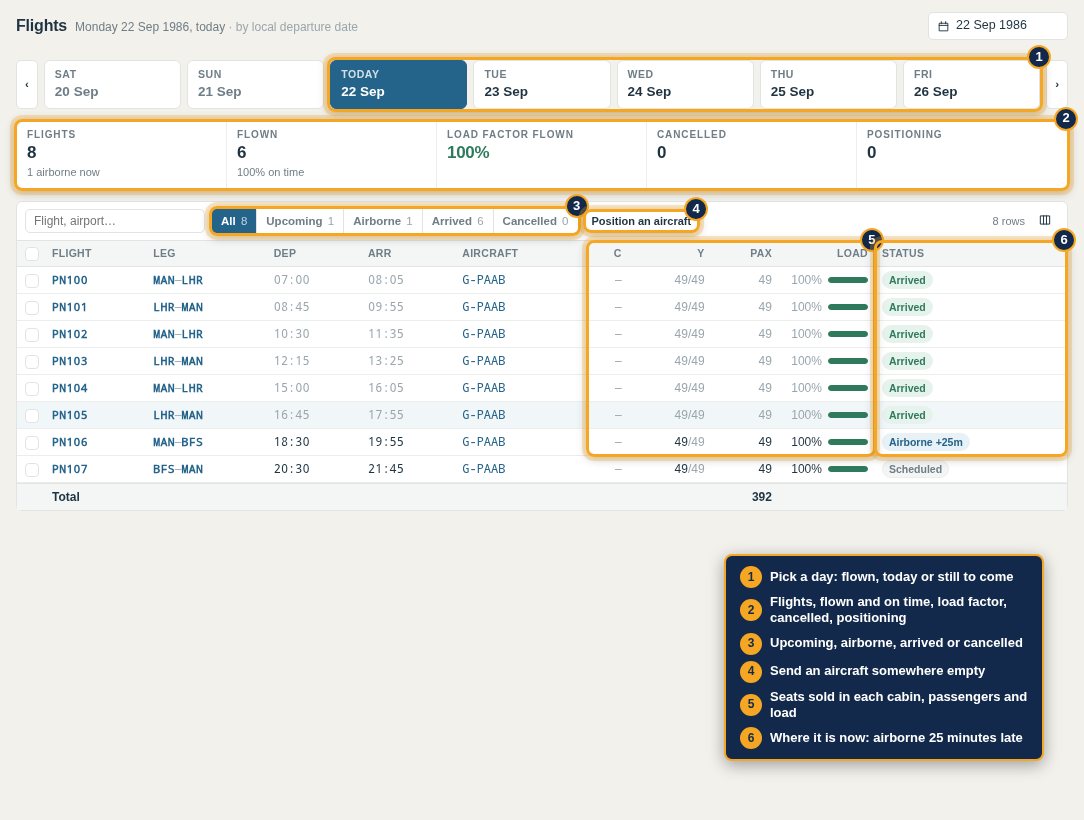This screenshot has width=1084, height=820.
Task: Click the 8 rows count label
Action: [x=1008, y=221]
